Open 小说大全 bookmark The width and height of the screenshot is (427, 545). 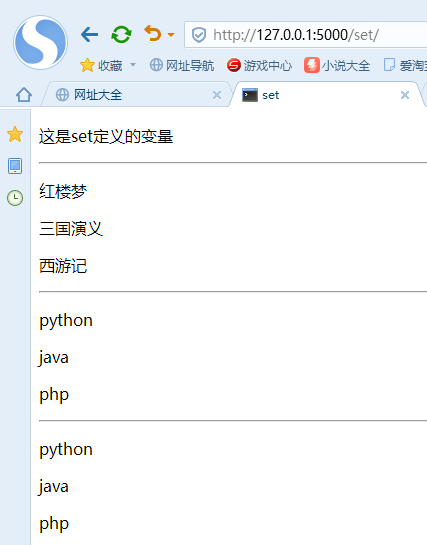point(337,65)
